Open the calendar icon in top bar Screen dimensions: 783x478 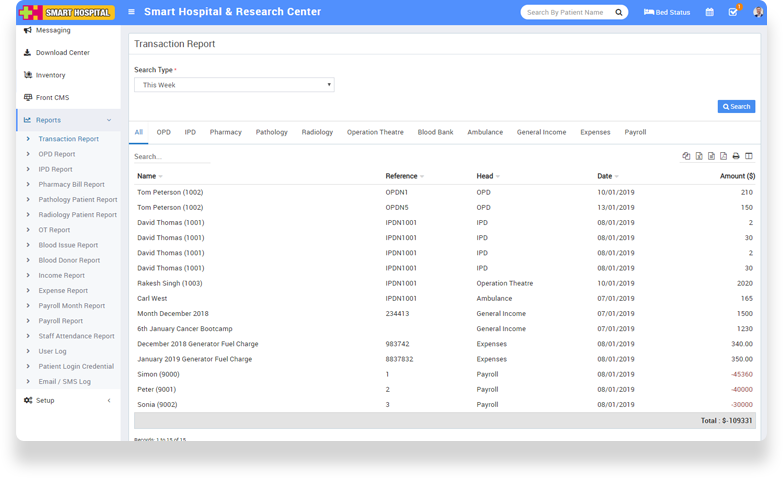pyautogui.click(x=709, y=12)
